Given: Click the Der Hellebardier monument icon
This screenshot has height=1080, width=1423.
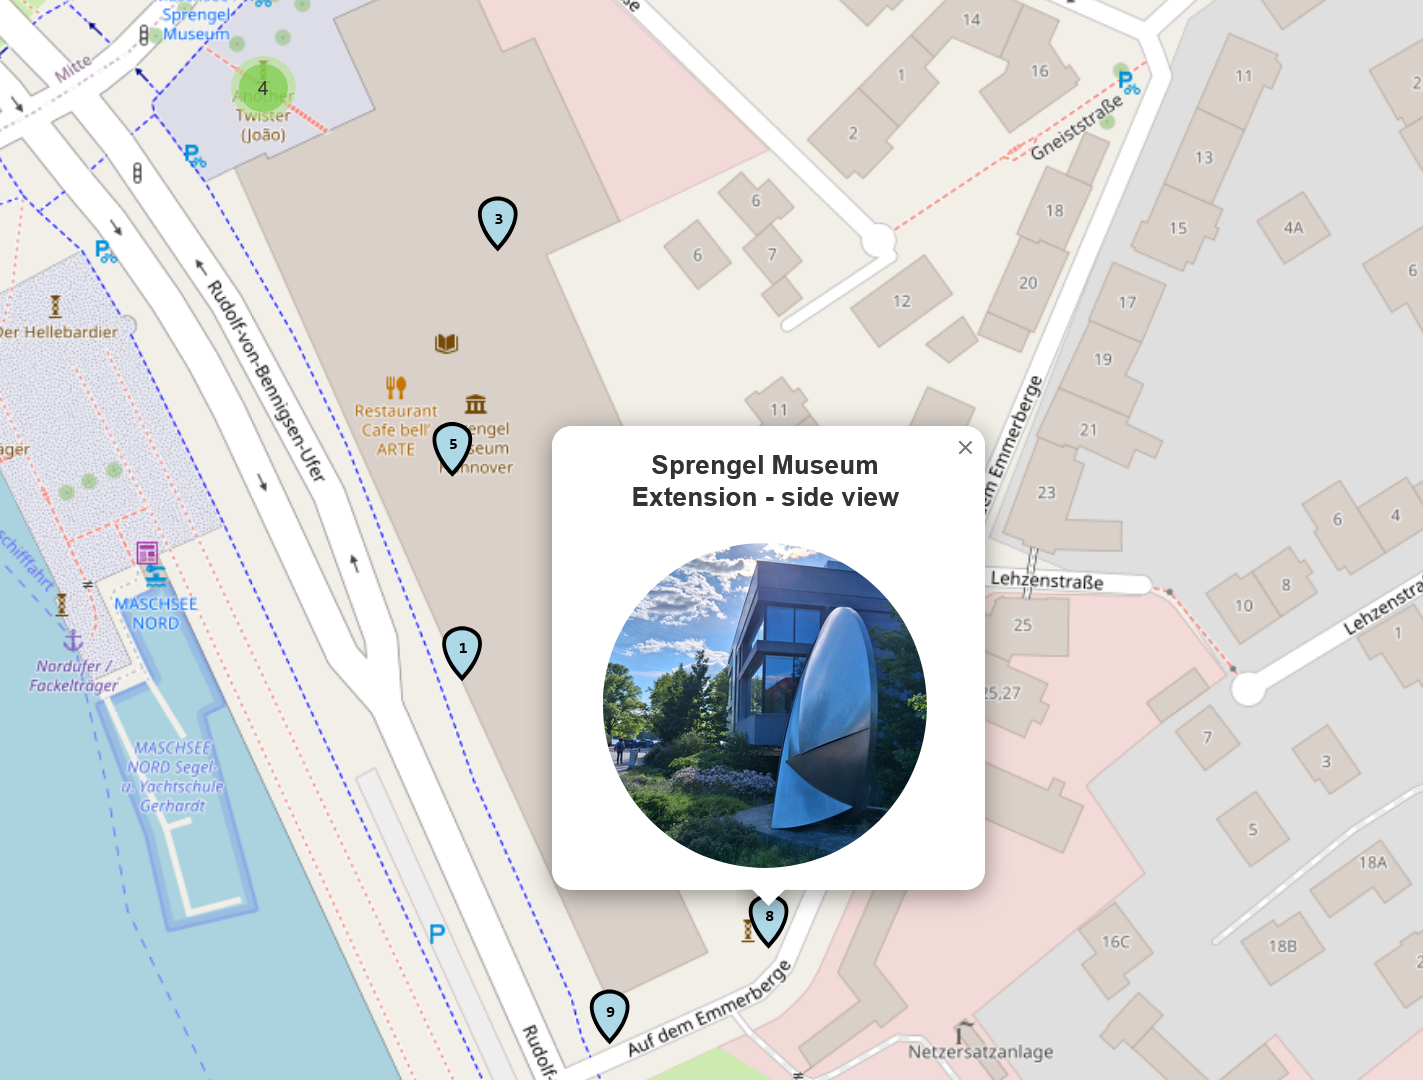Looking at the screenshot, I should [x=56, y=307].
